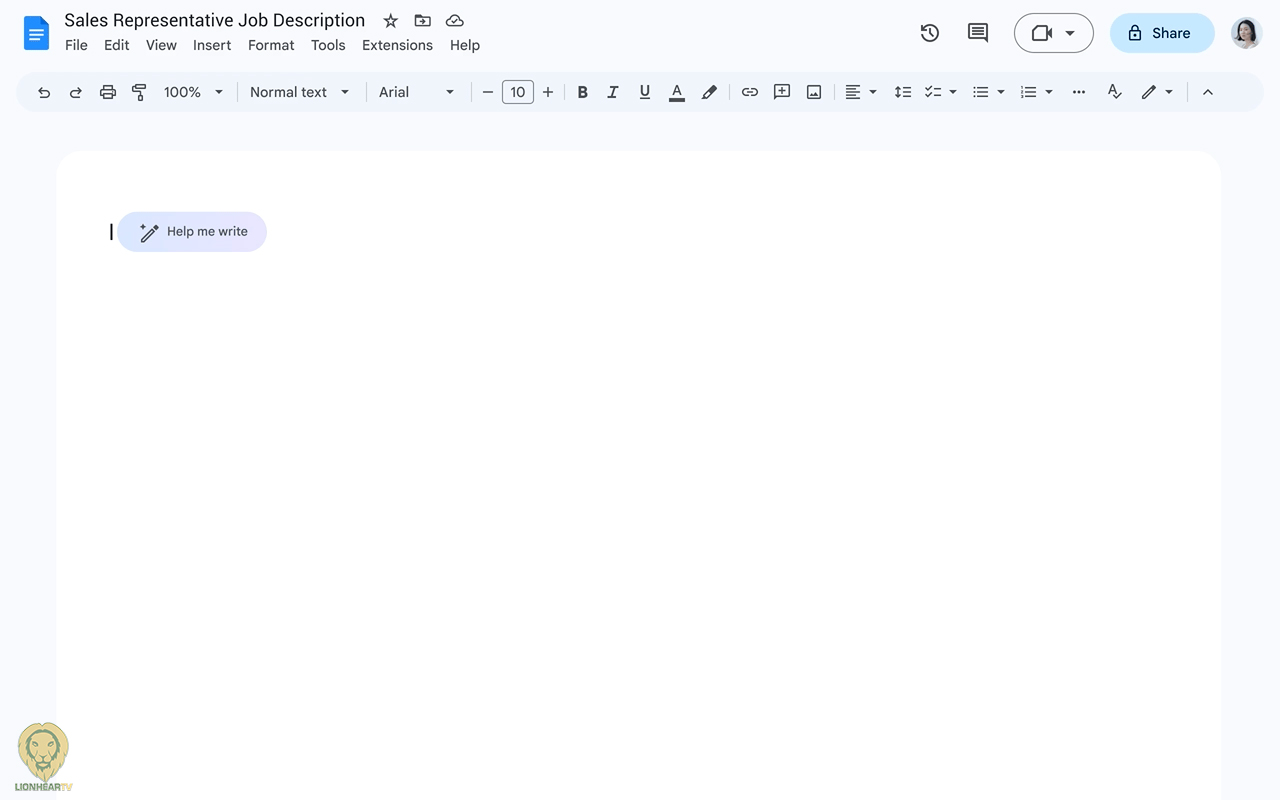Open the Format menu

point(271,45)
